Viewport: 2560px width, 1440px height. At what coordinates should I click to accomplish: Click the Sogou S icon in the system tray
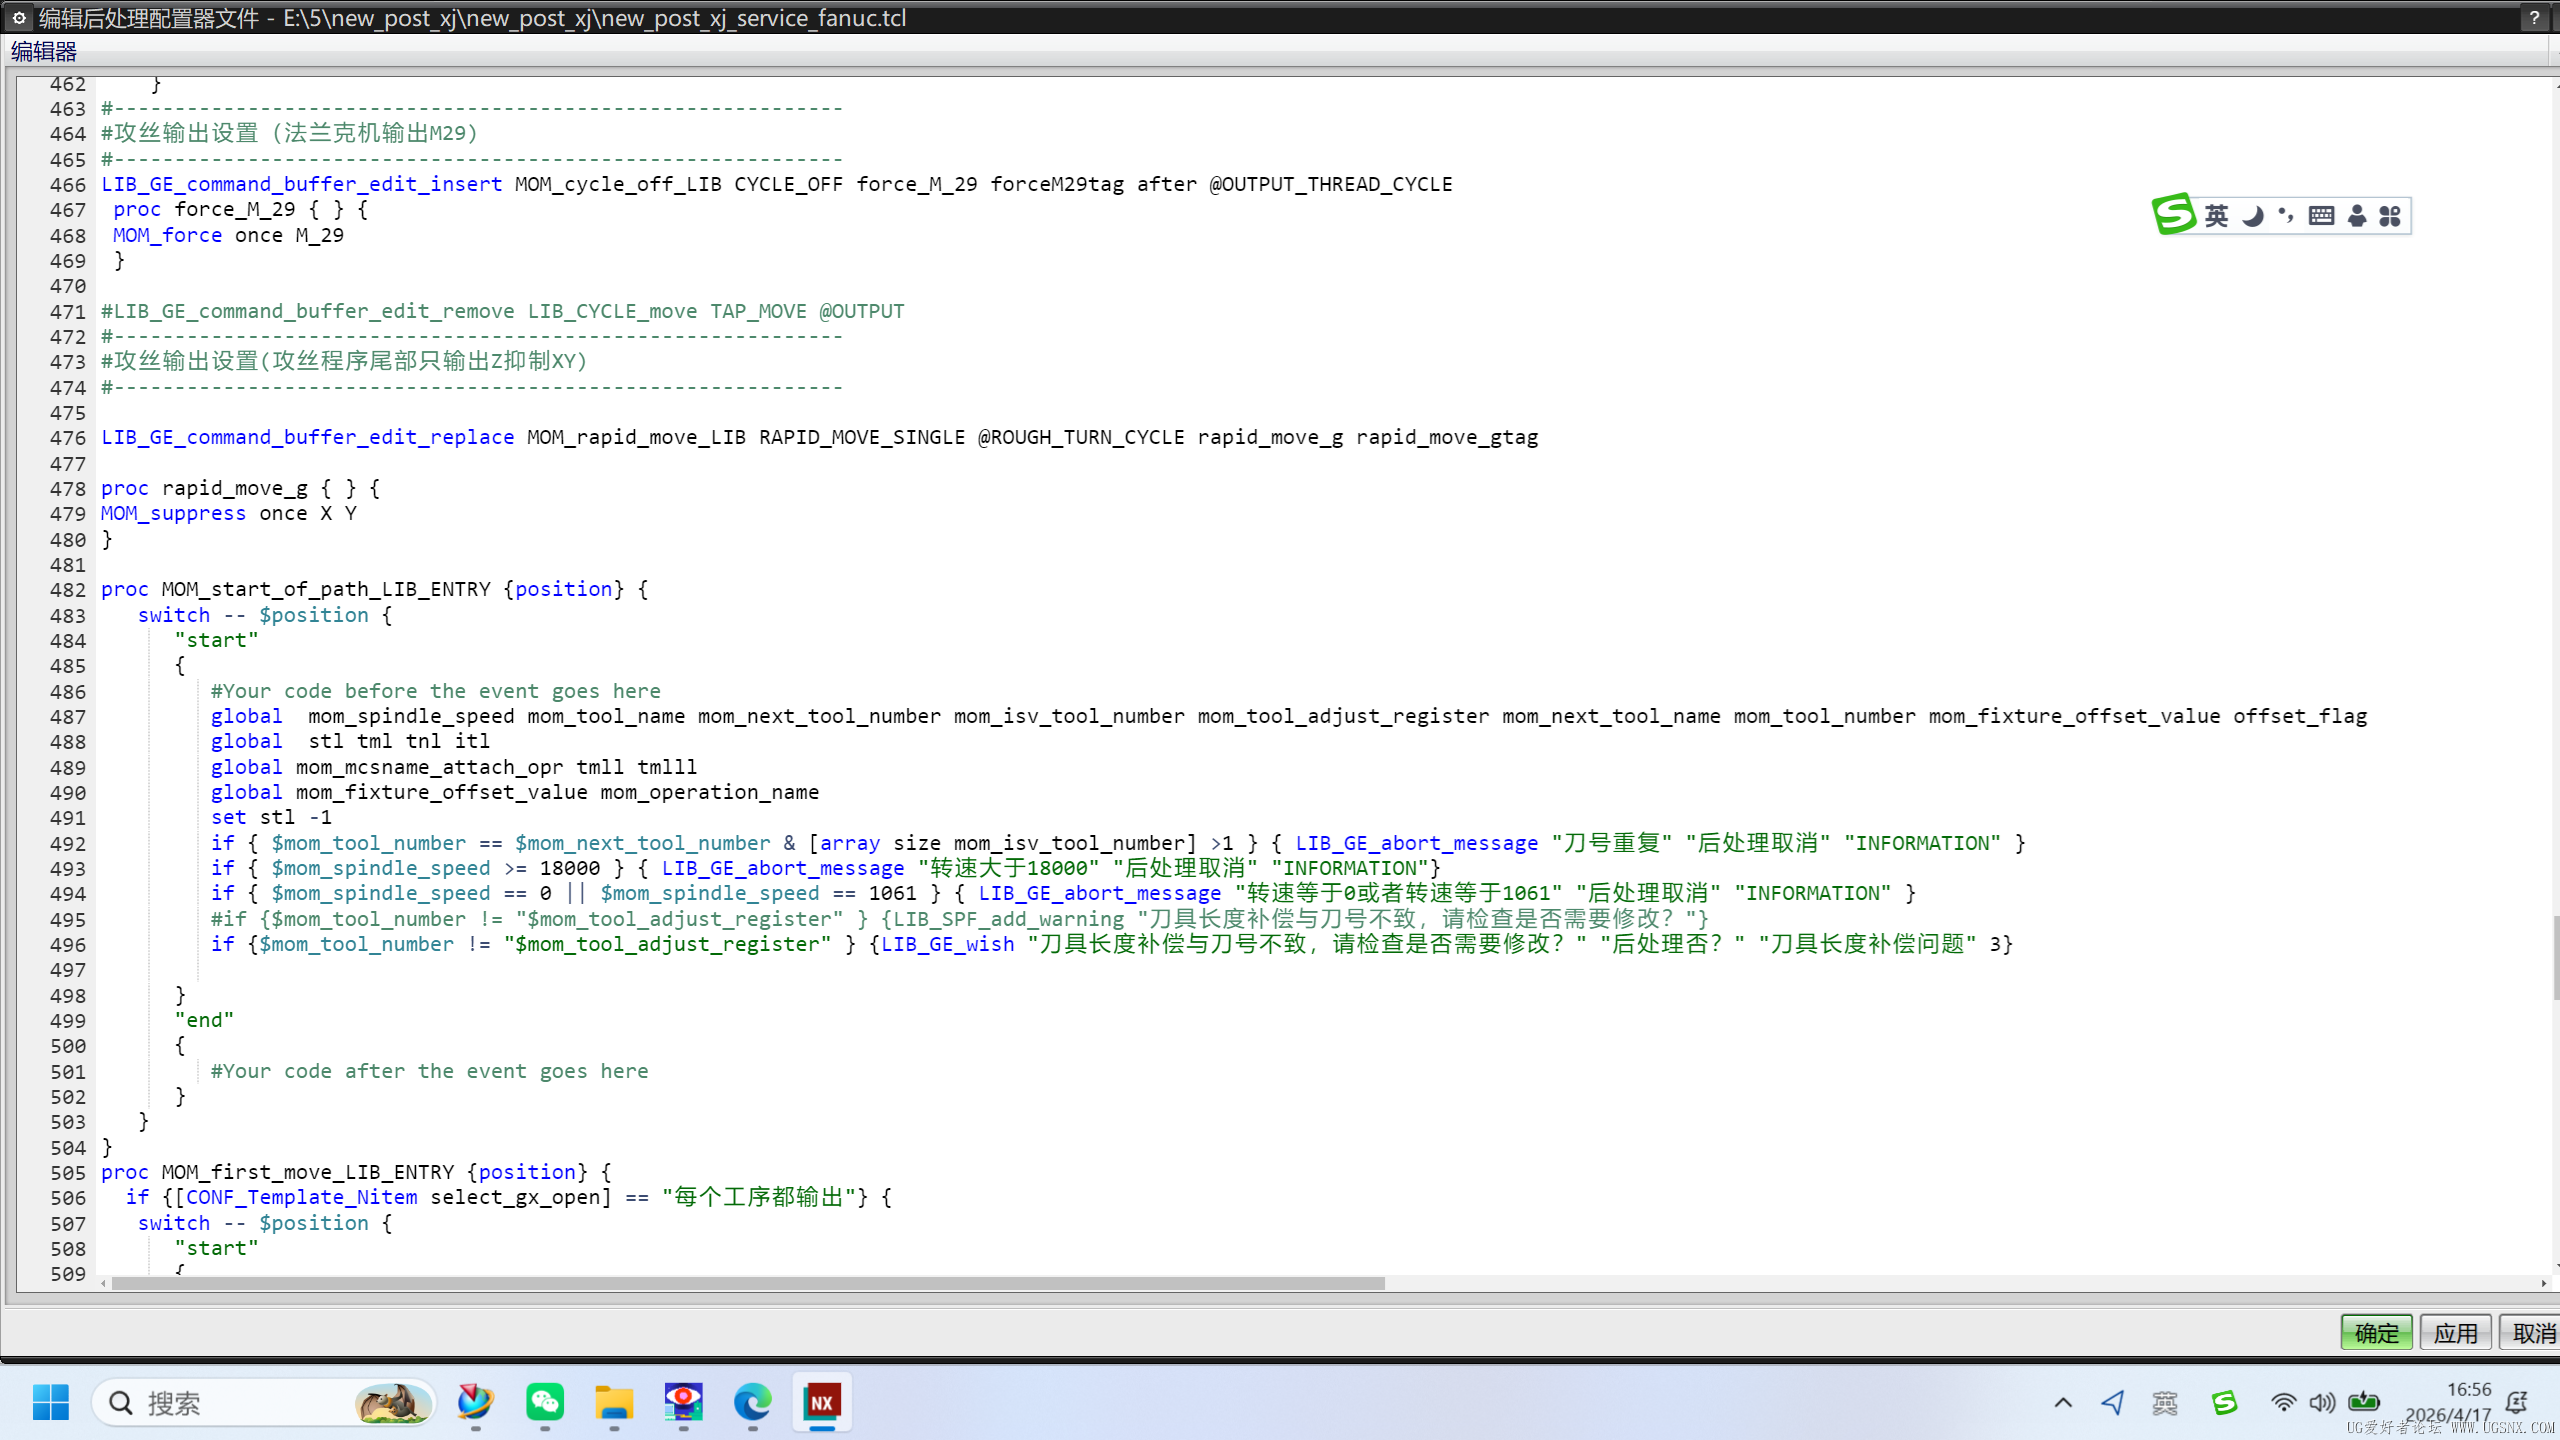click(2225, 1402)
